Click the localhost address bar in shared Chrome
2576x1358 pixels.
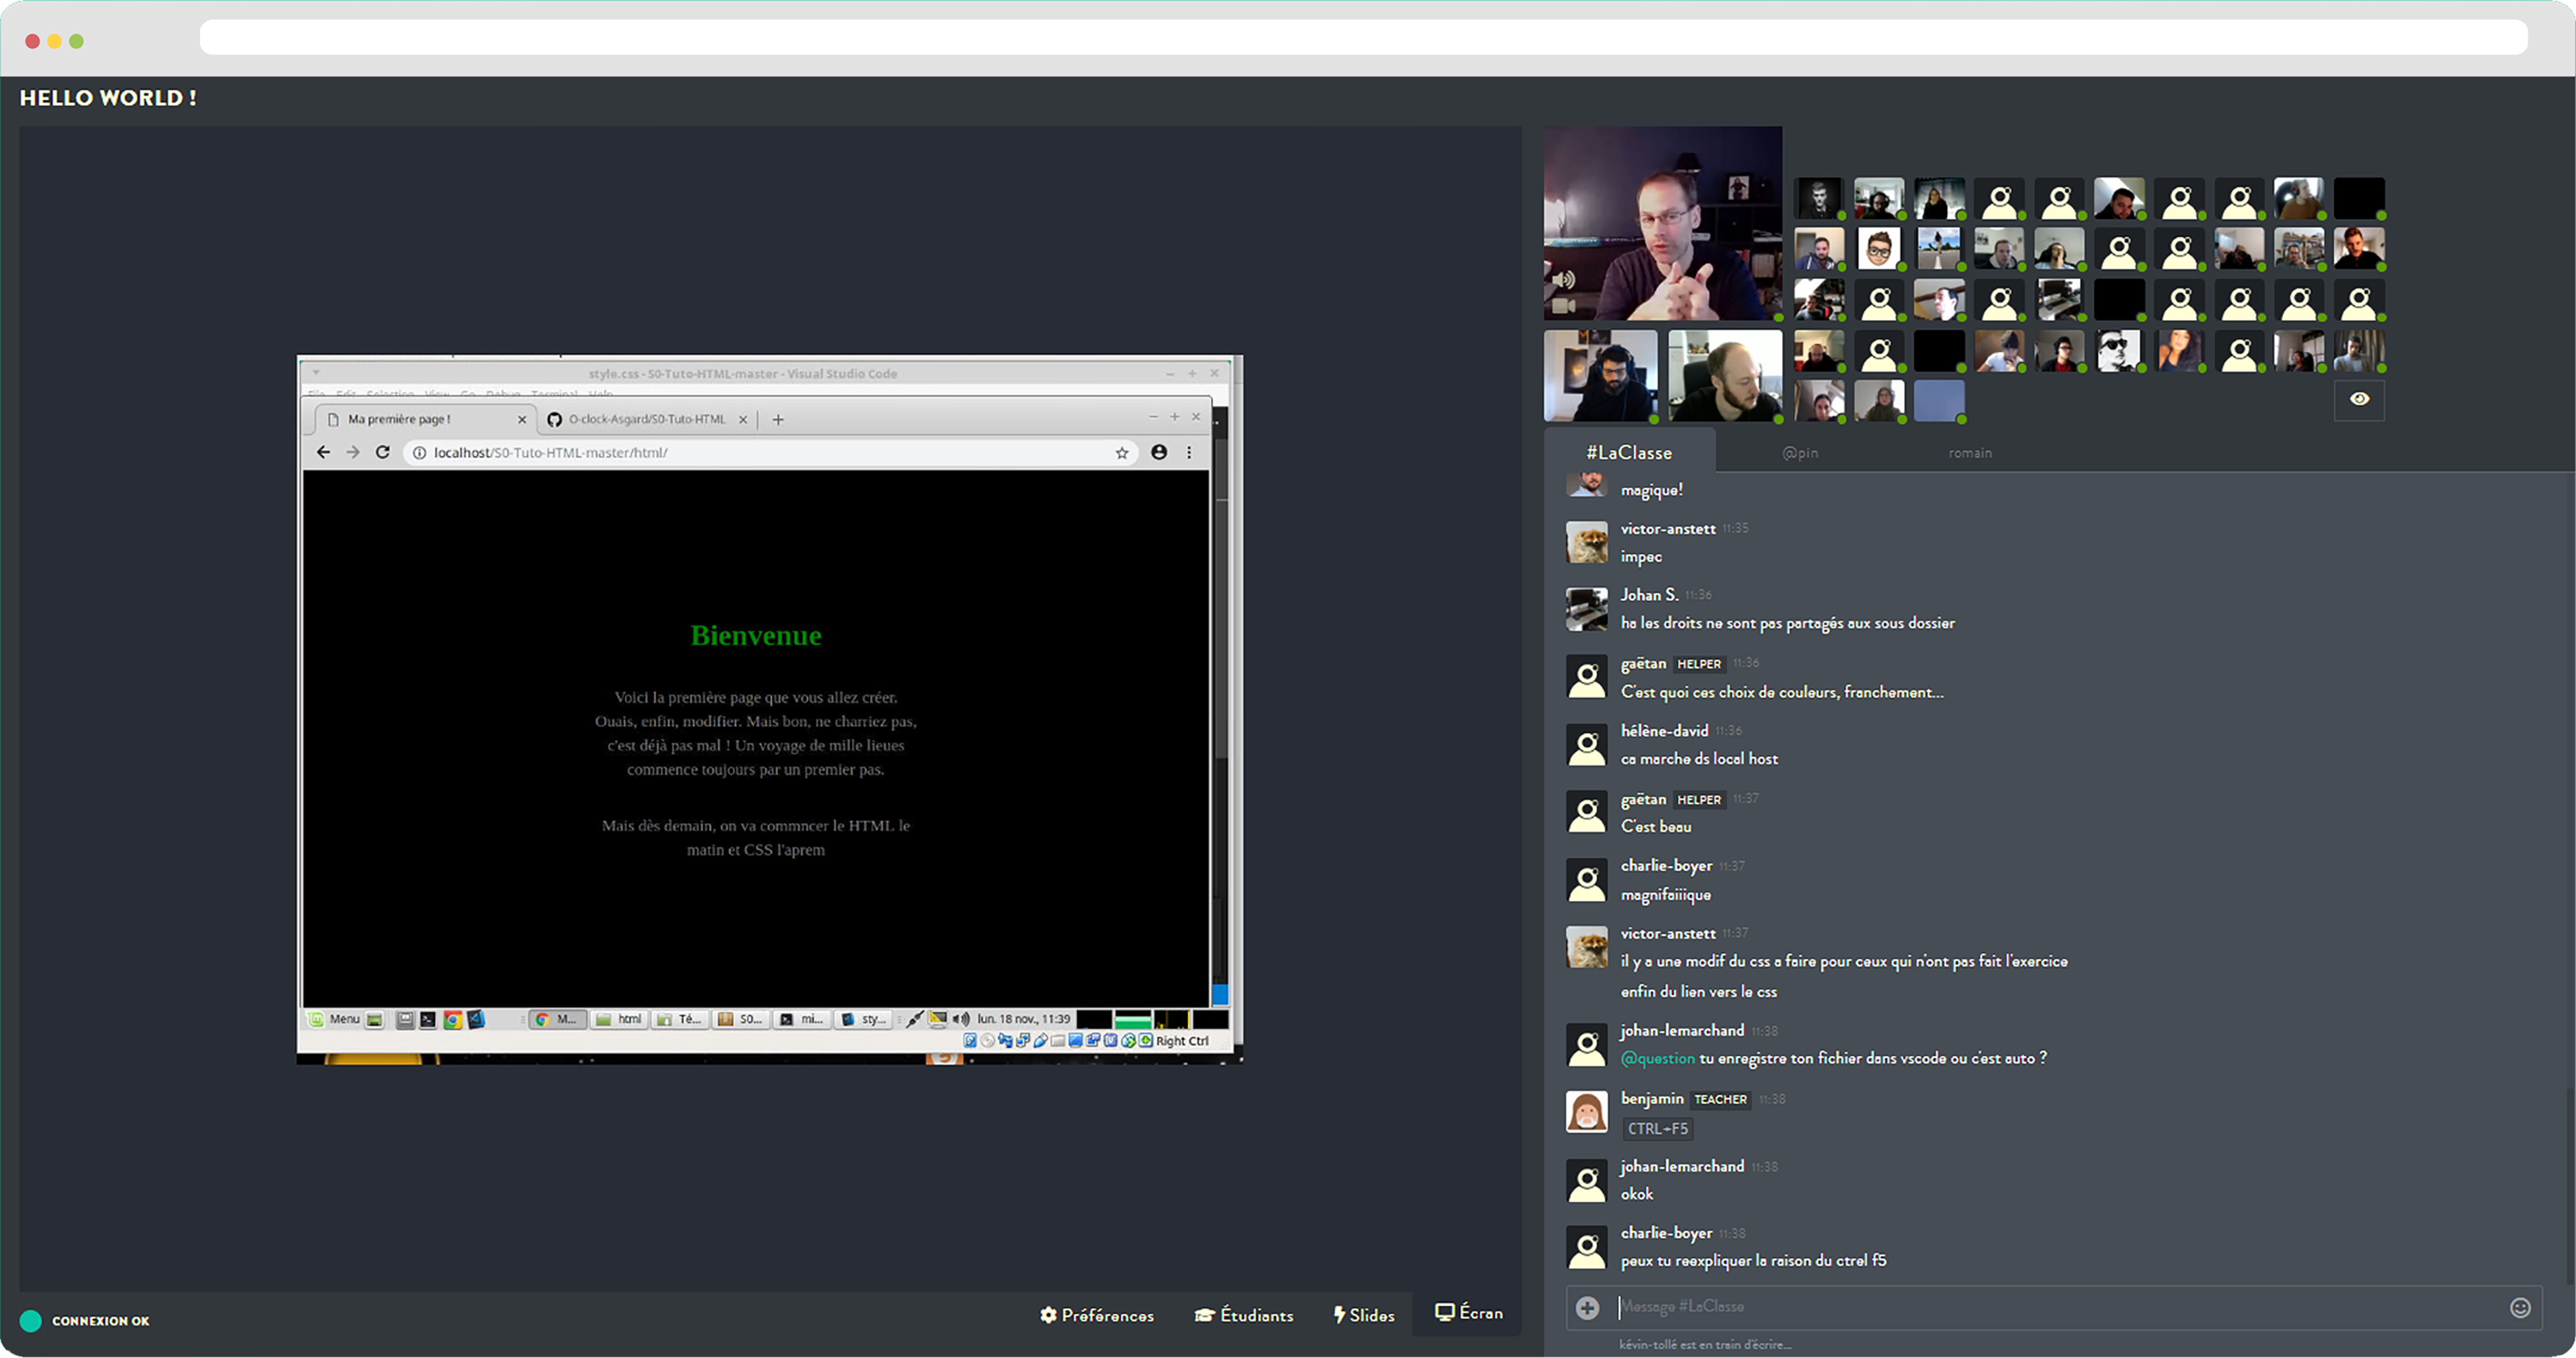click(x=770, y=453)
